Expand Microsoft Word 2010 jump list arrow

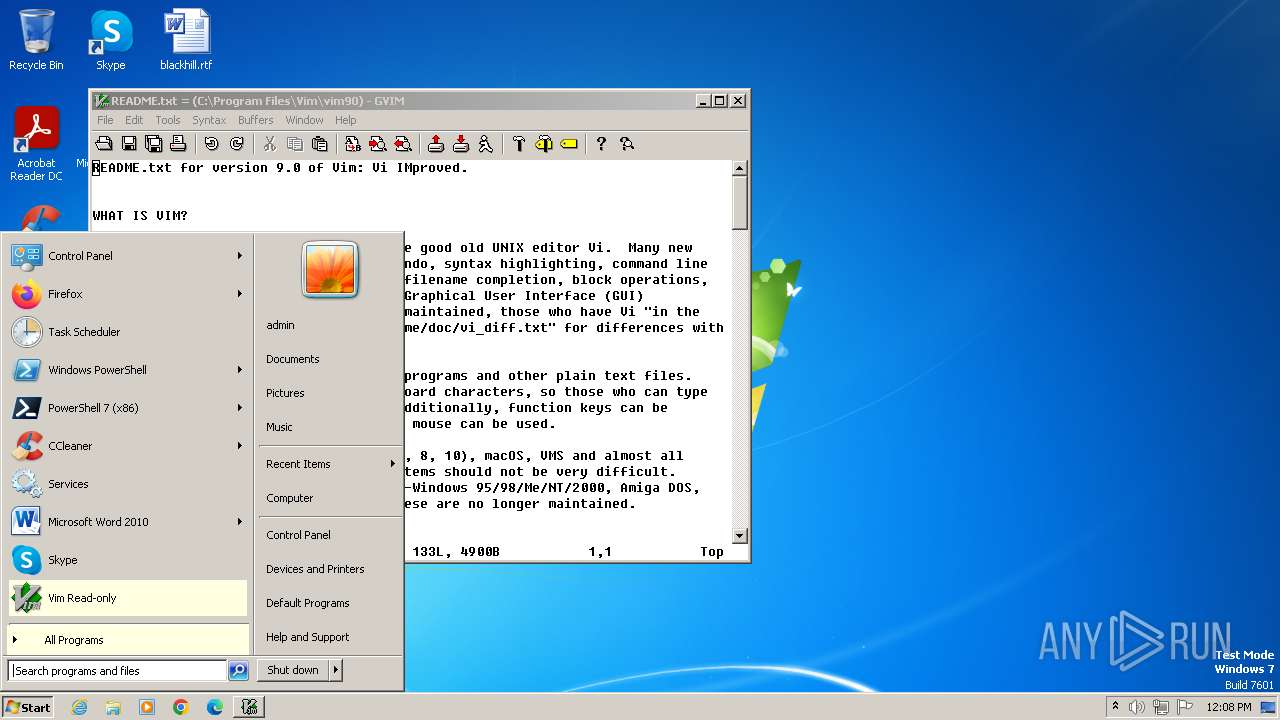pos(239,522)
